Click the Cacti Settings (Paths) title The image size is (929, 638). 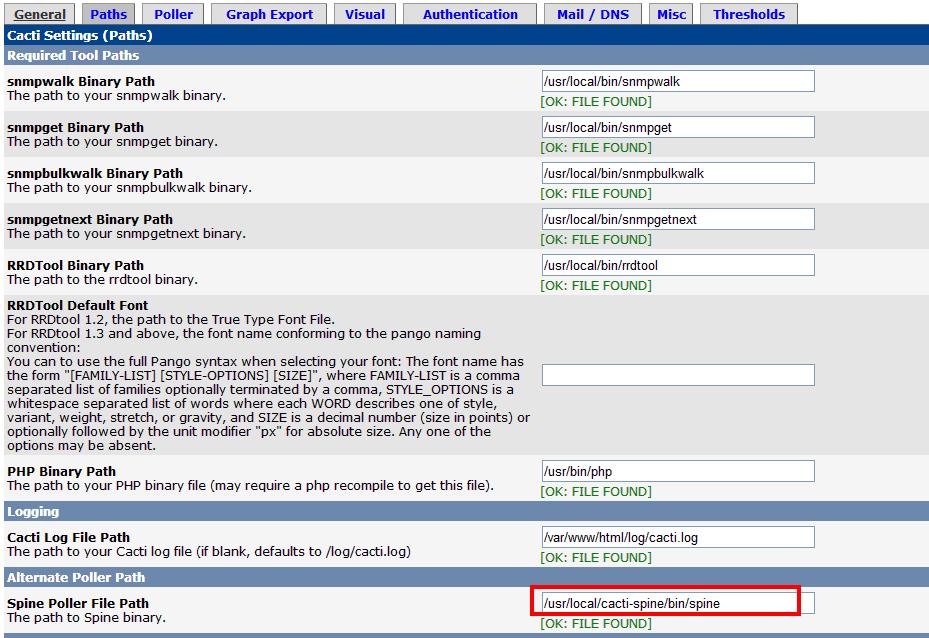(79, 35)
